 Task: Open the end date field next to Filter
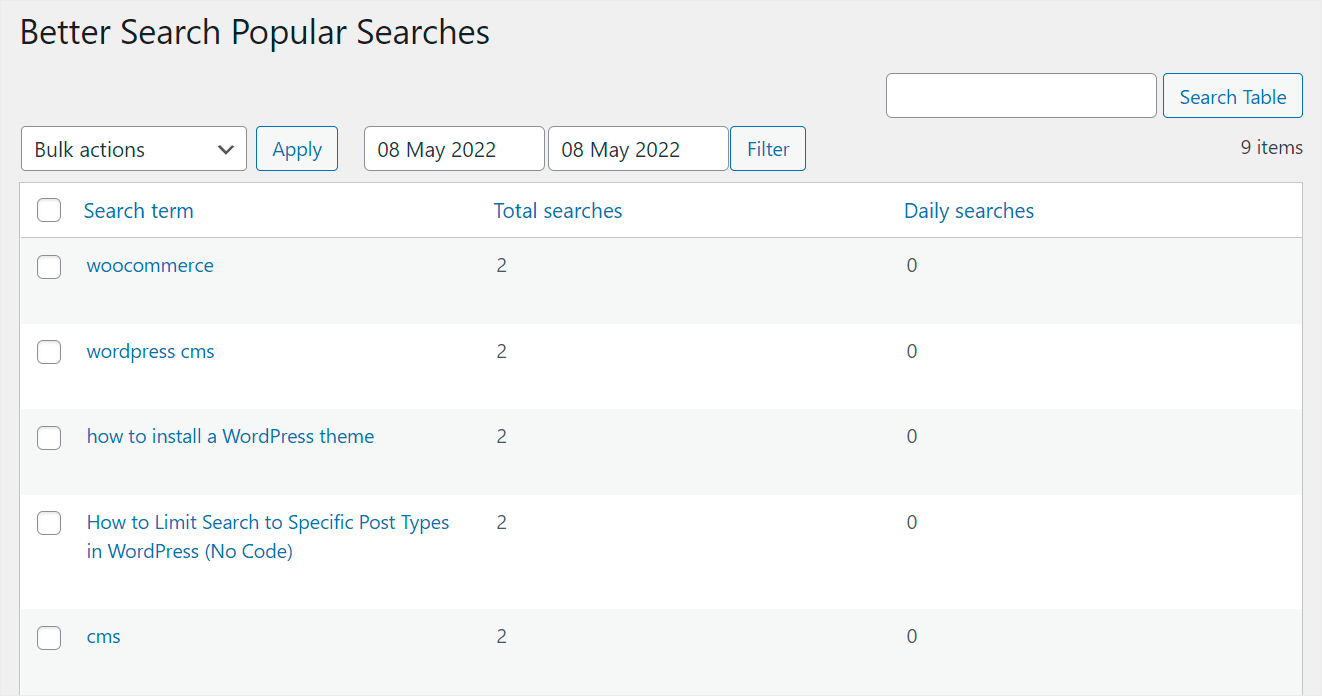click(x=638, y=149)
